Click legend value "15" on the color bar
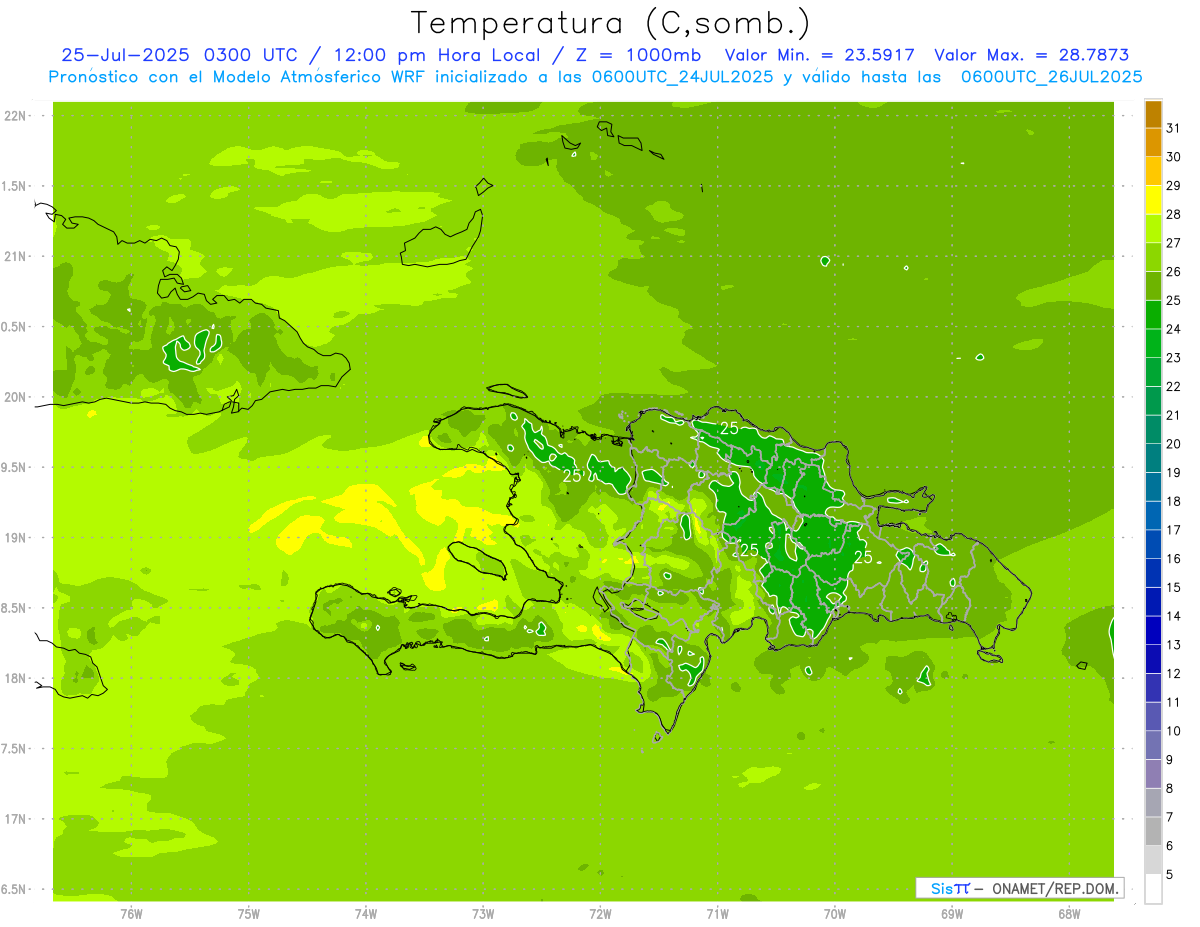The image size is (1200, 927). [x=1174, y=587]
